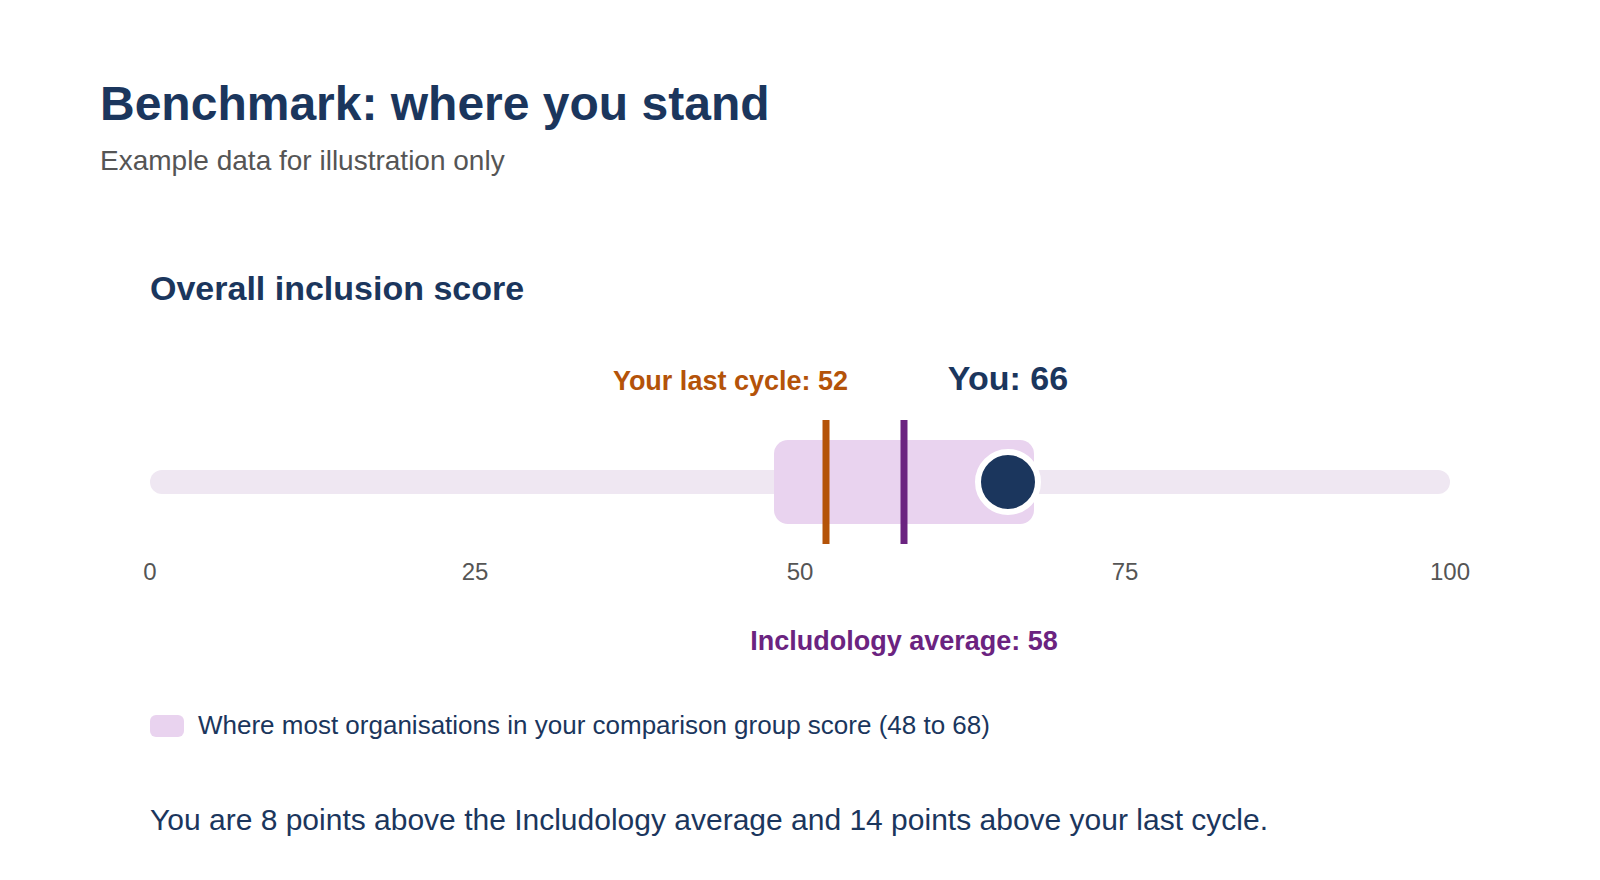Screen dimensions: 1600x880
Task: Click the lilac comparison group legend swatch
Action: (x=167, y=726)
